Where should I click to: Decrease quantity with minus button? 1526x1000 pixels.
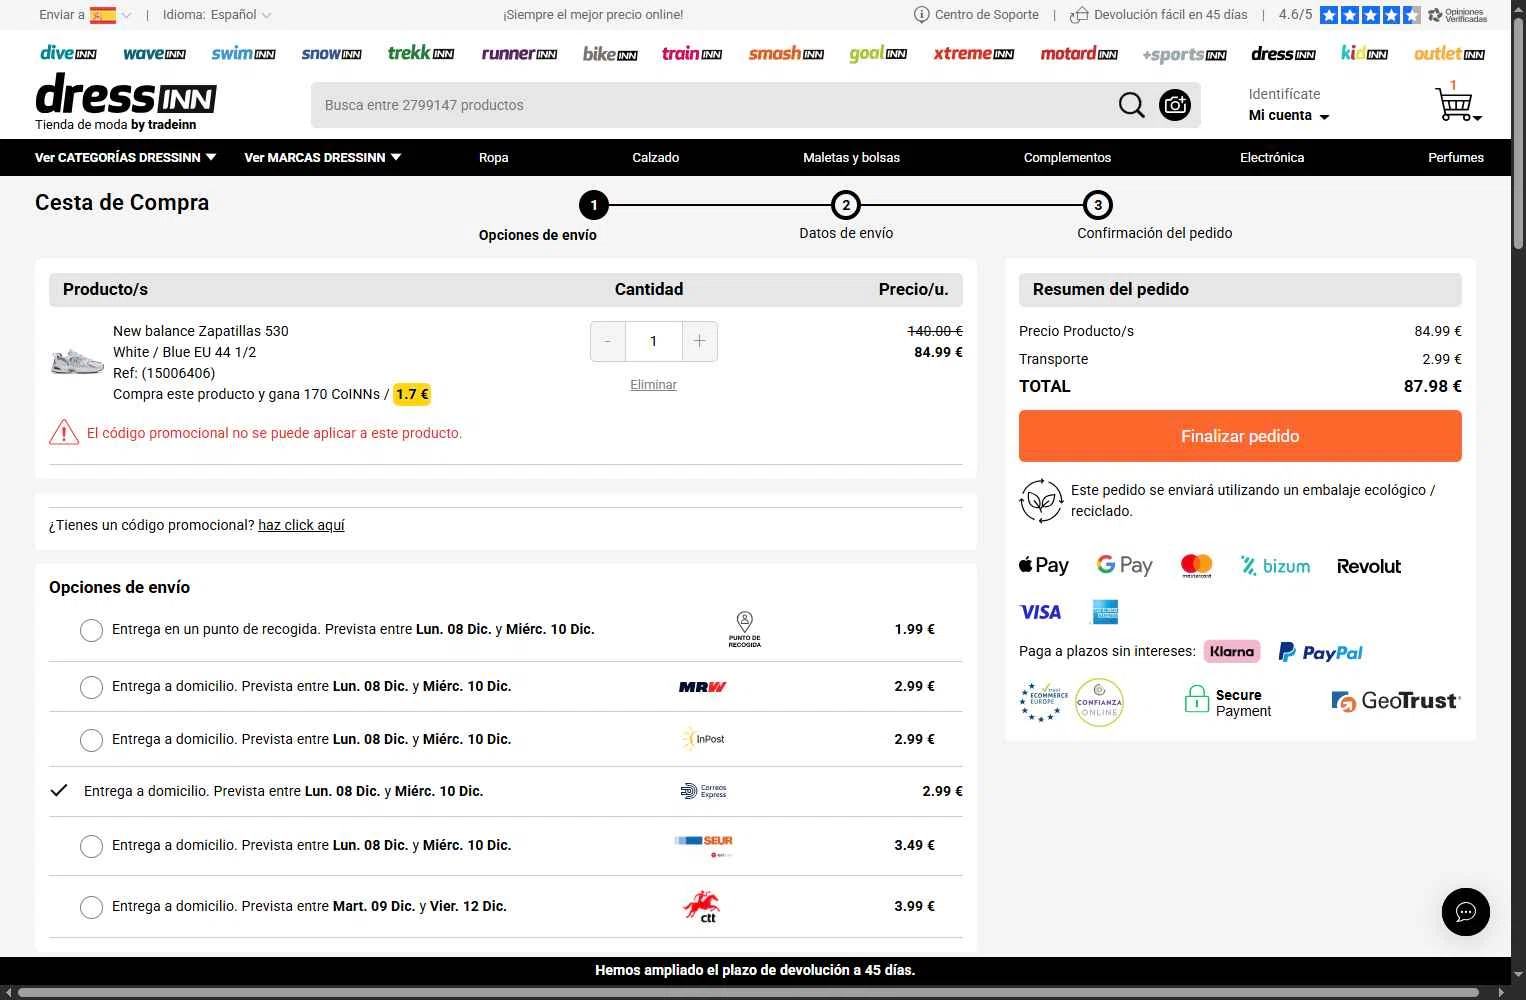point(608,341)
